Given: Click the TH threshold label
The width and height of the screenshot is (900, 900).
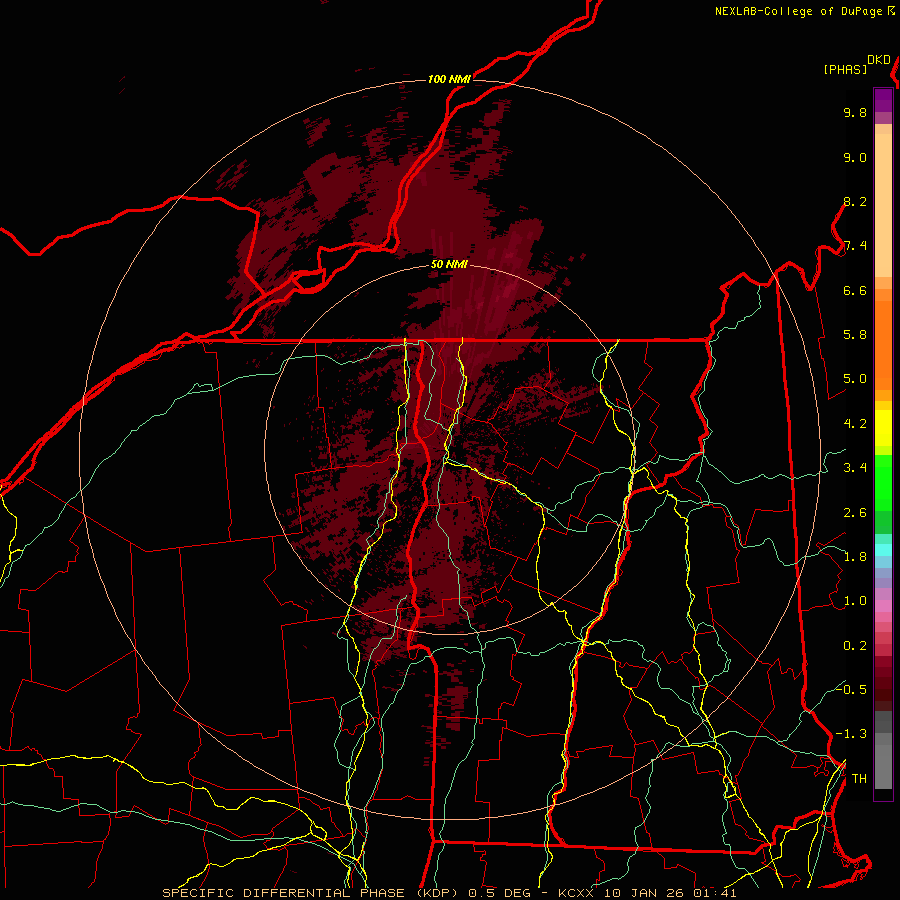Looking at the screenshot, I should (859, 779).
